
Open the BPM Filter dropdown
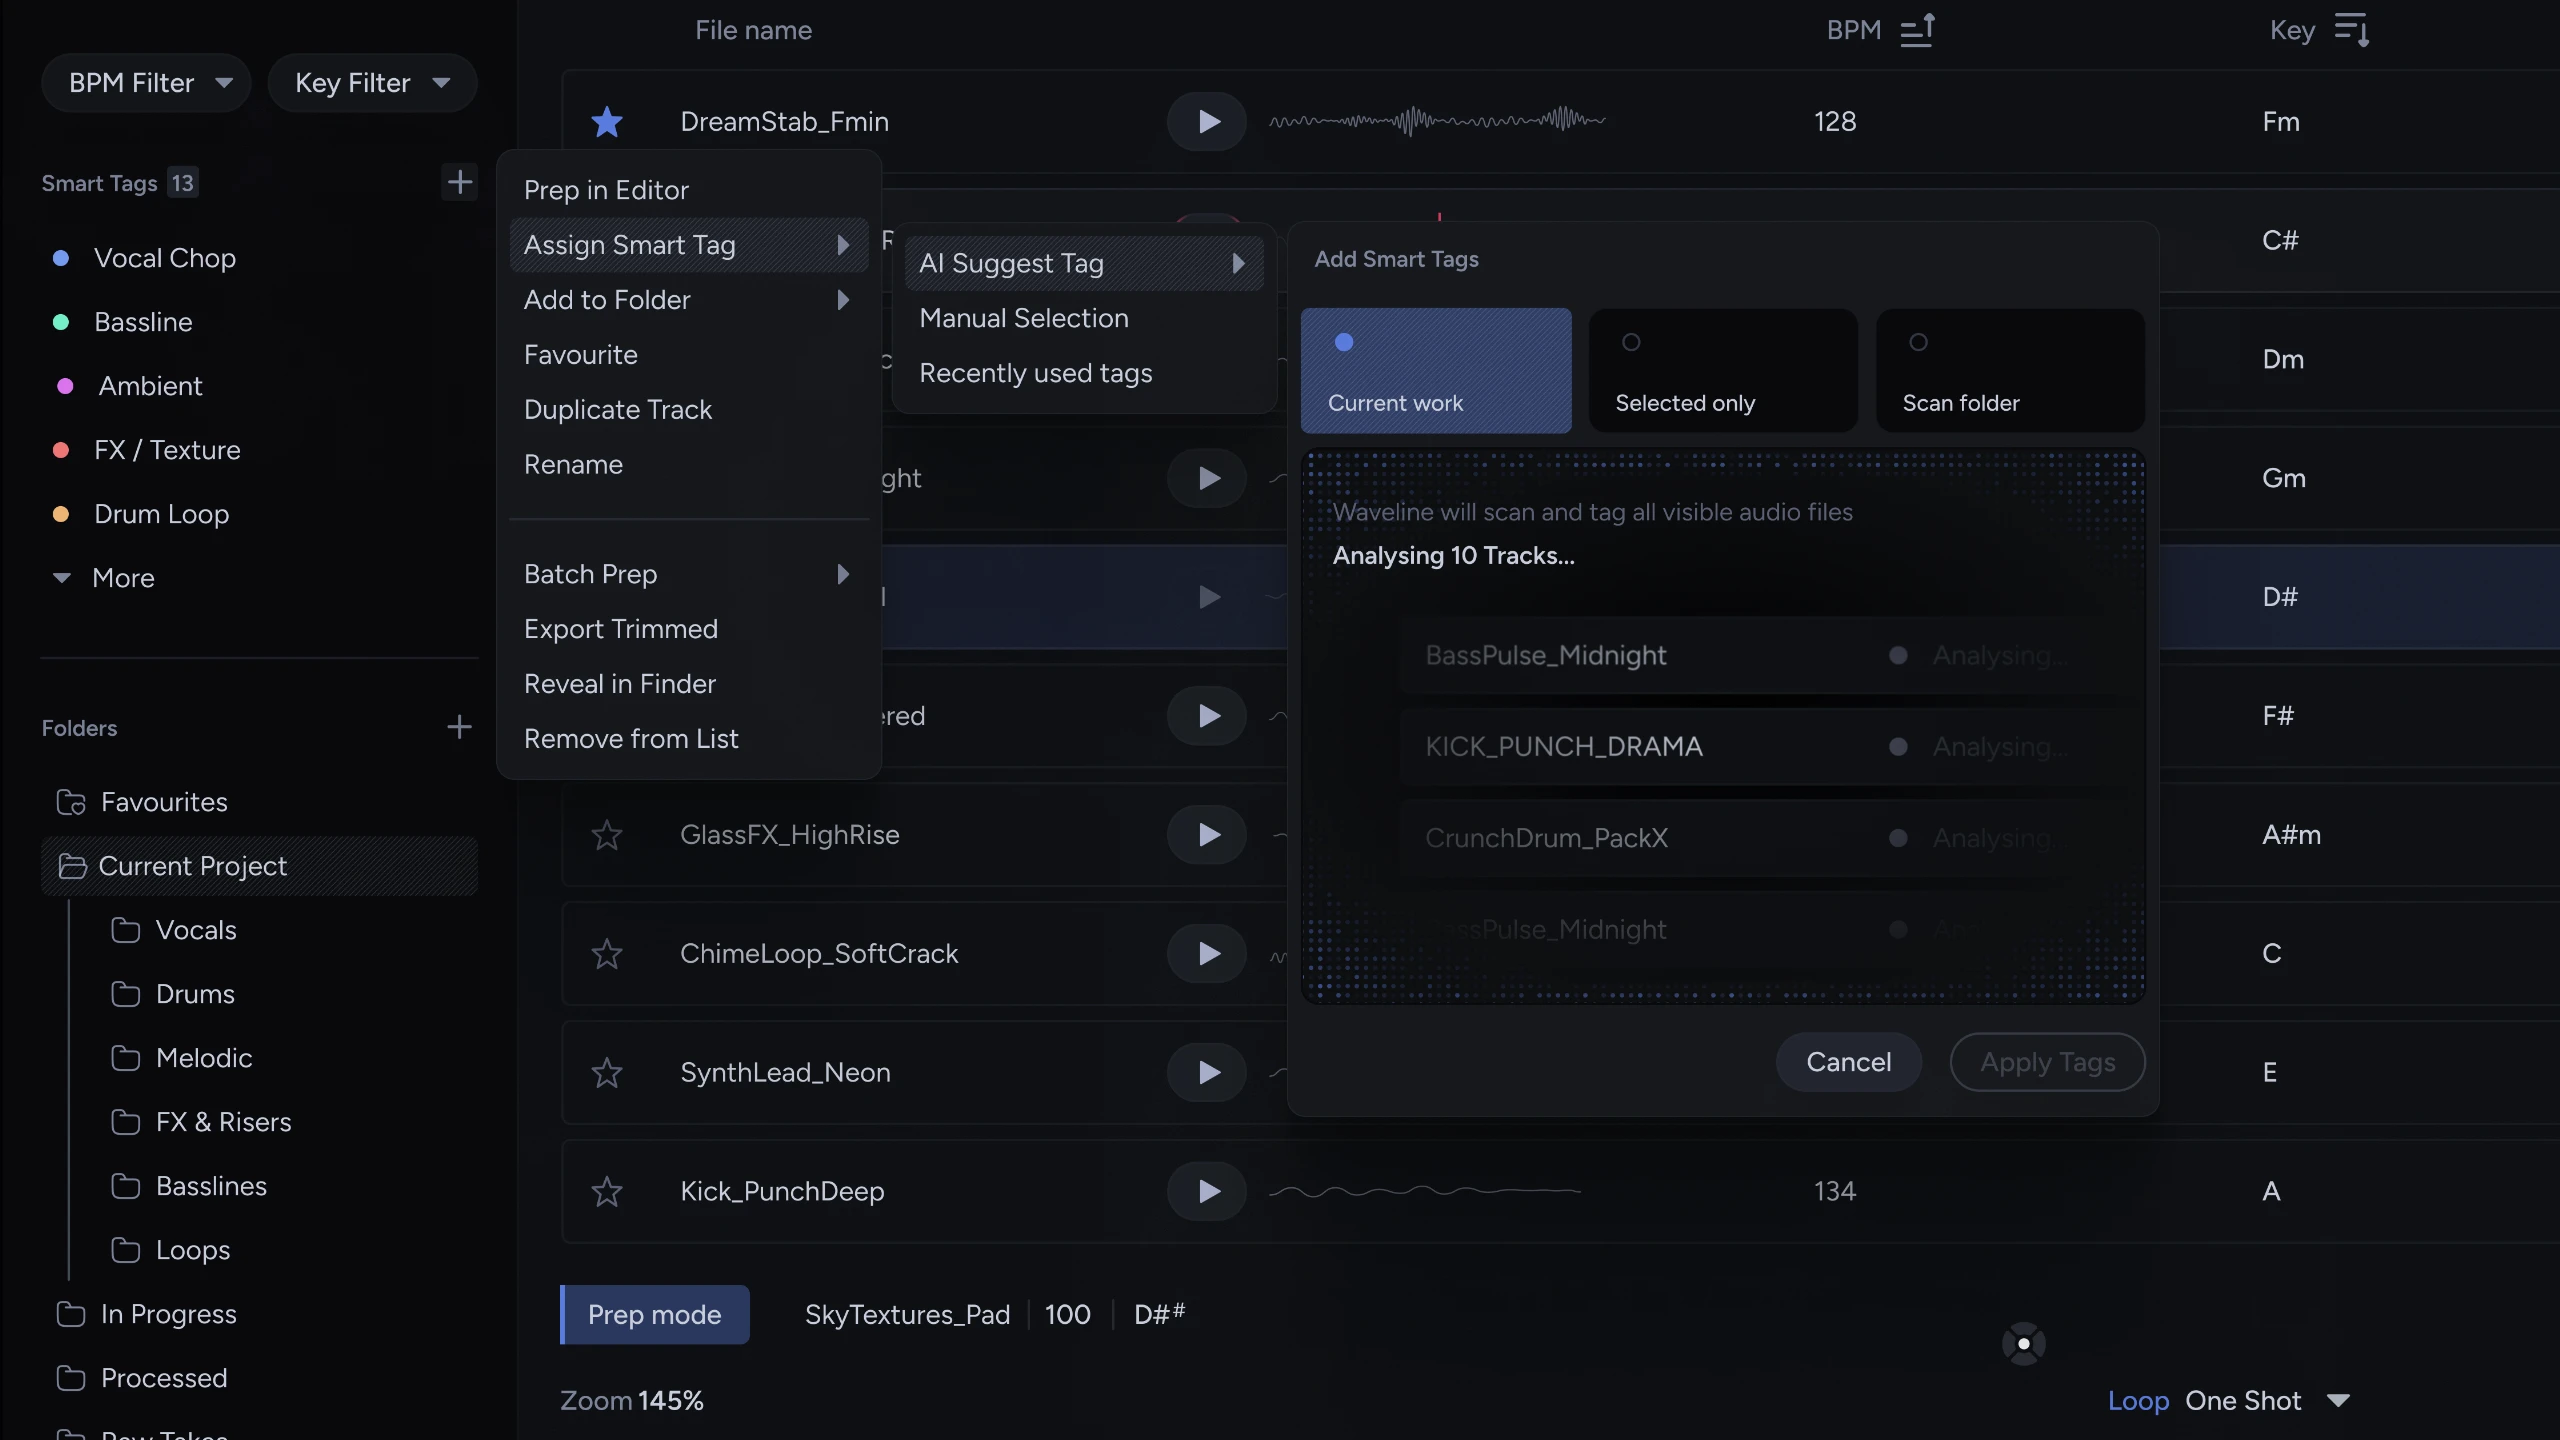point(146,83)
